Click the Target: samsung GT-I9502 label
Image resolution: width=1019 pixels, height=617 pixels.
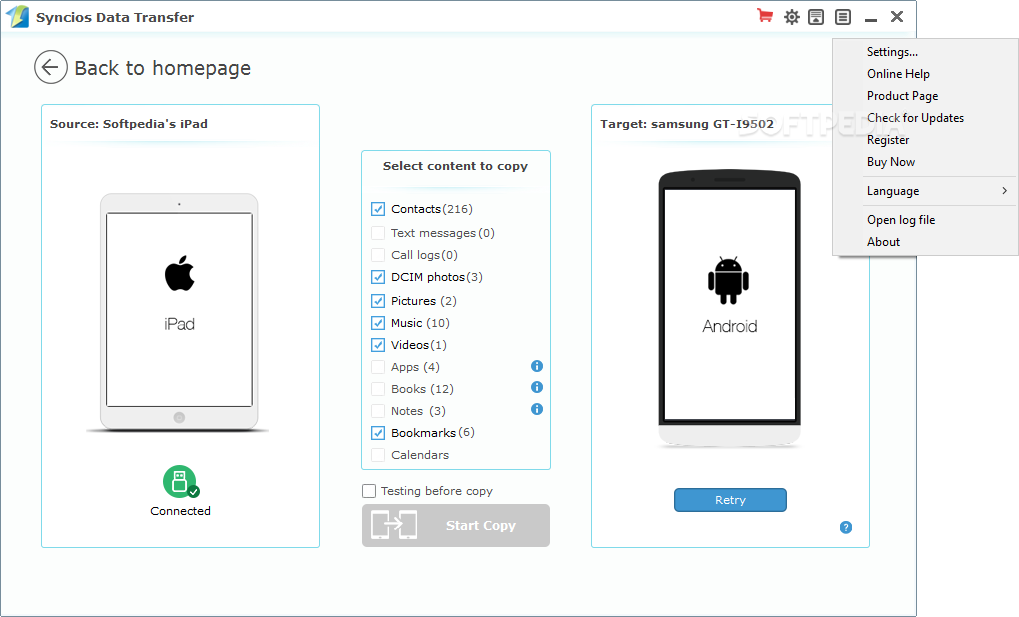(x=687, y=124)
